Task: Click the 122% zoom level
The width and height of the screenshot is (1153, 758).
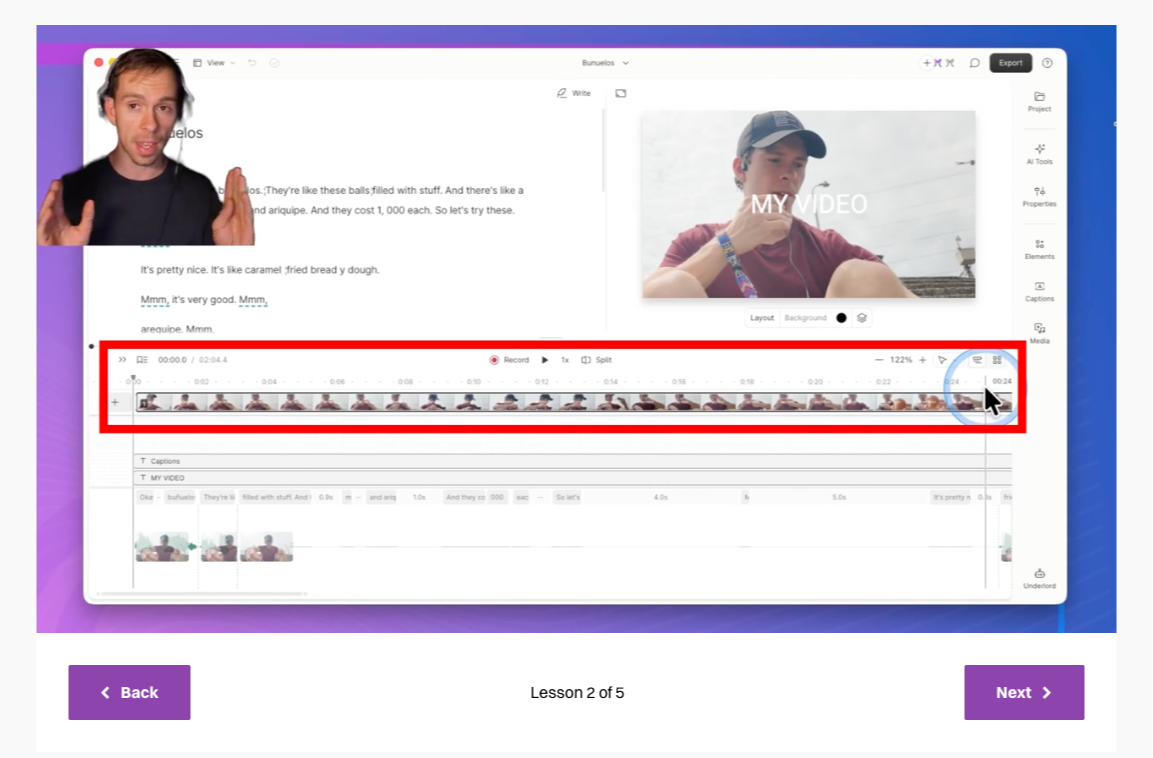Action: (x=901, y=360)
